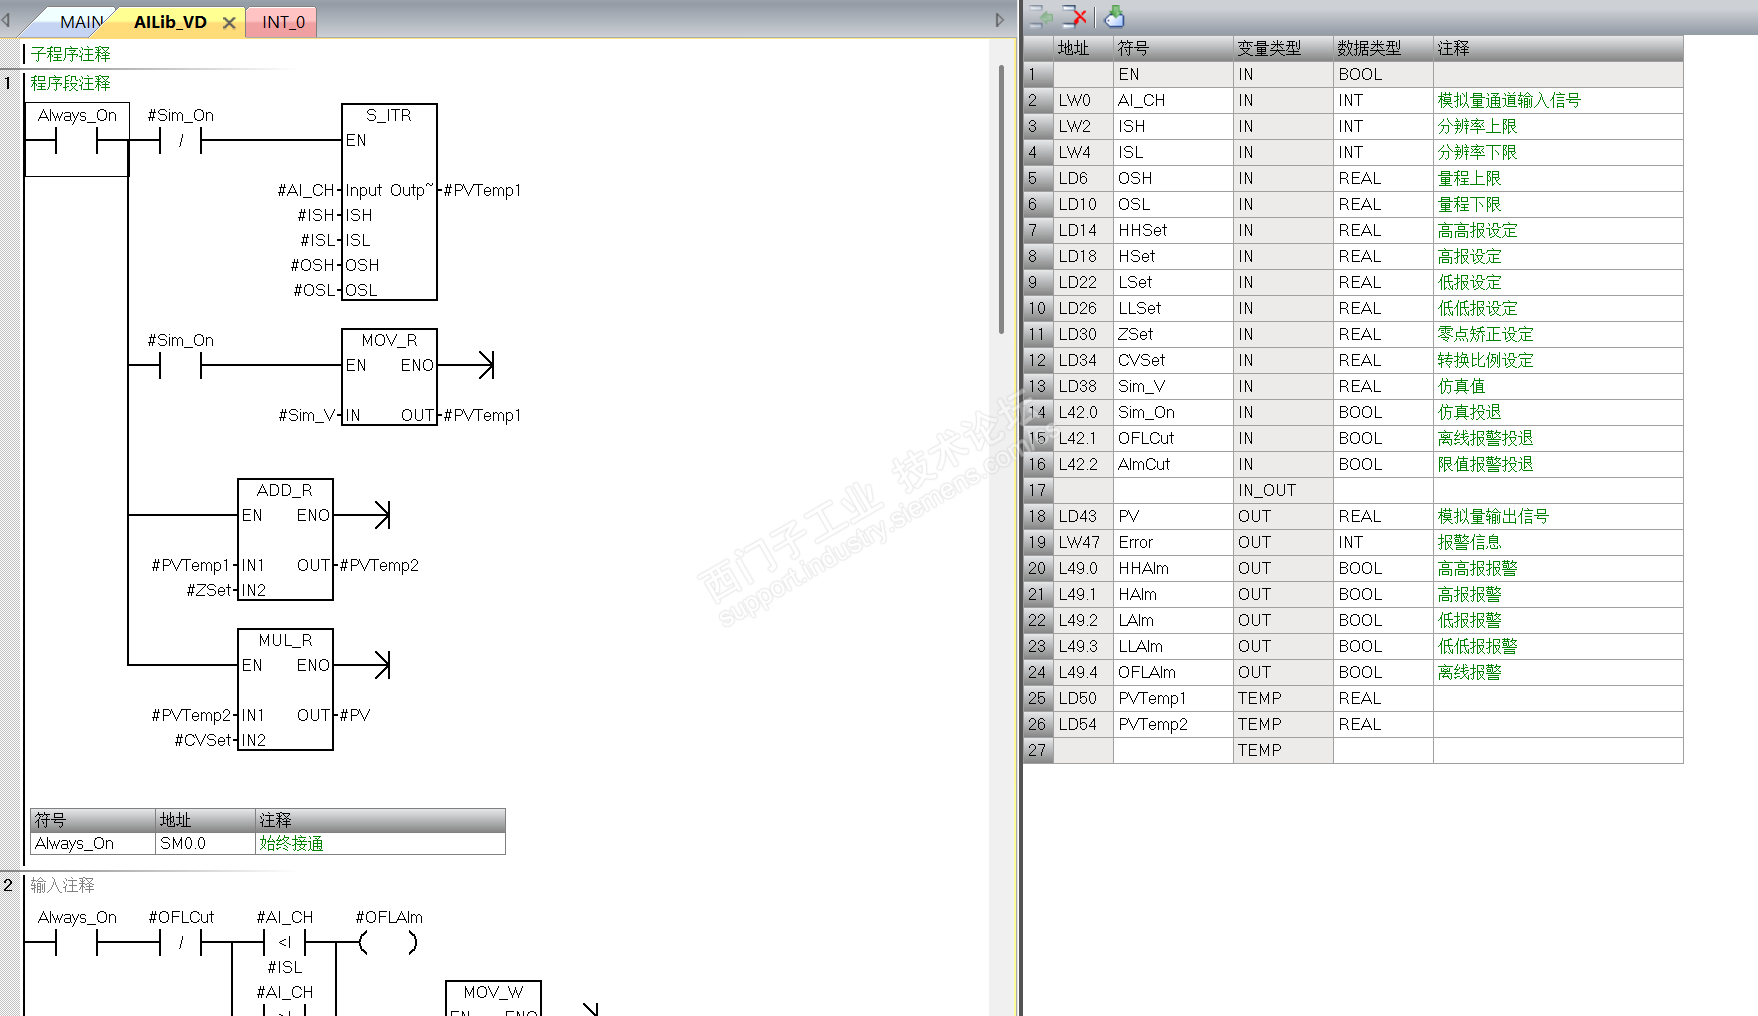Click the #PVTemp2 output operand of ADD_R
This screenshot has height=1016, width=1758.
pos(379,565)
